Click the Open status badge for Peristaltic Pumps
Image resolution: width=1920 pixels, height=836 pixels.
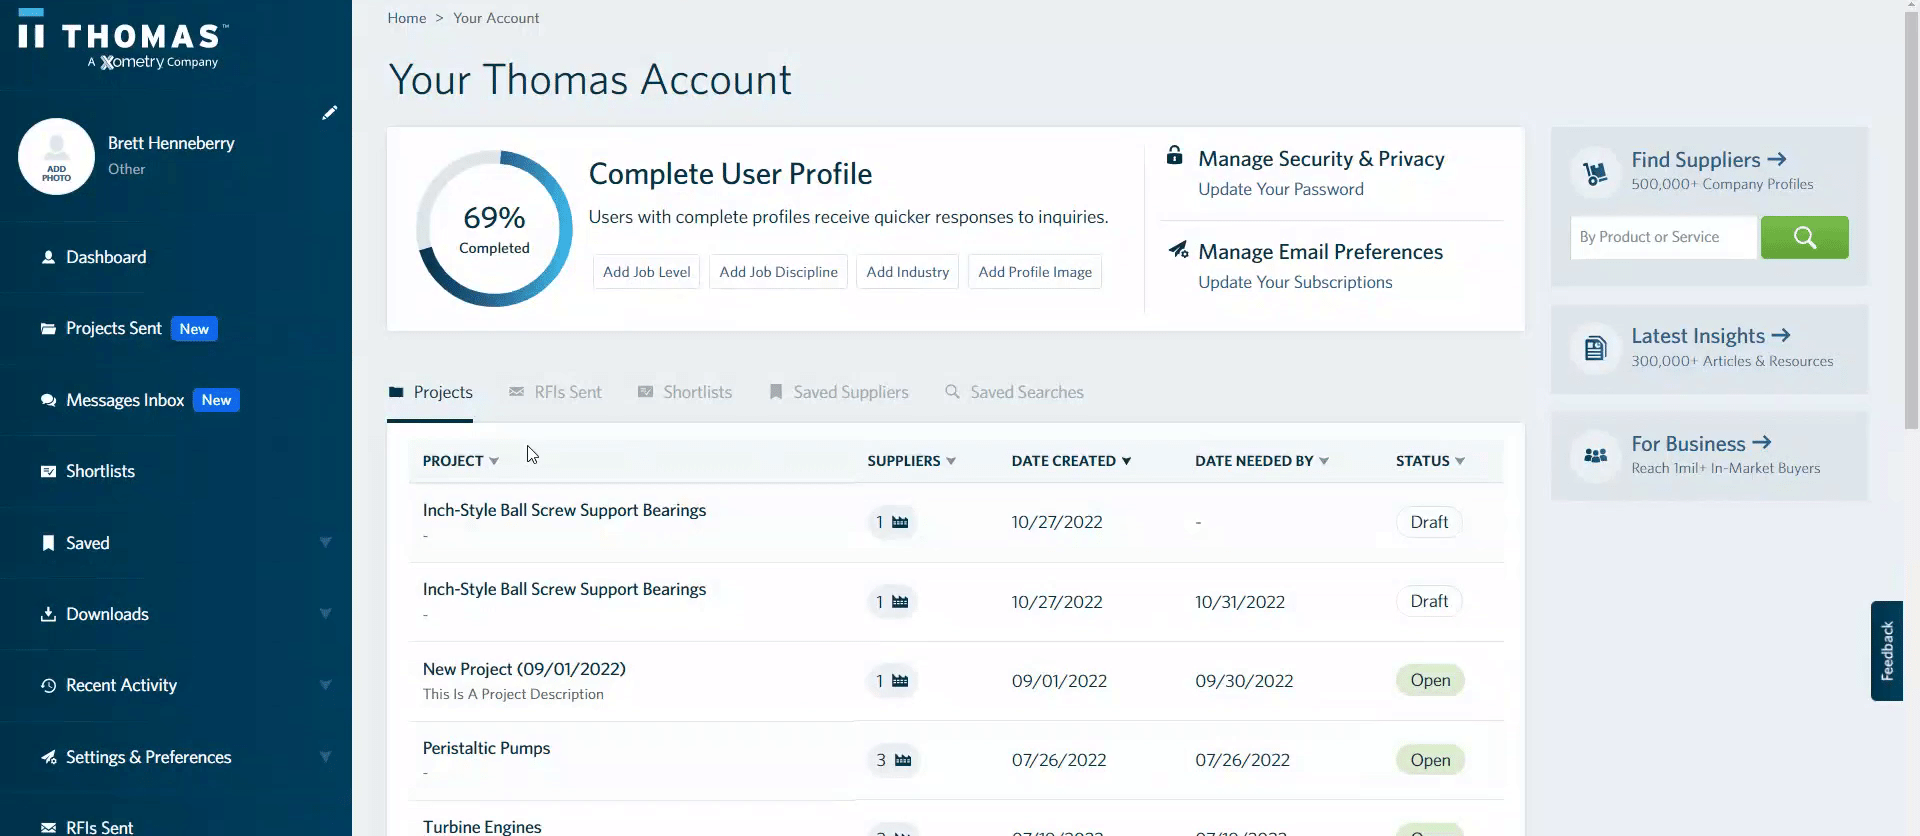pyautogui.click(x=1430, y=760)
